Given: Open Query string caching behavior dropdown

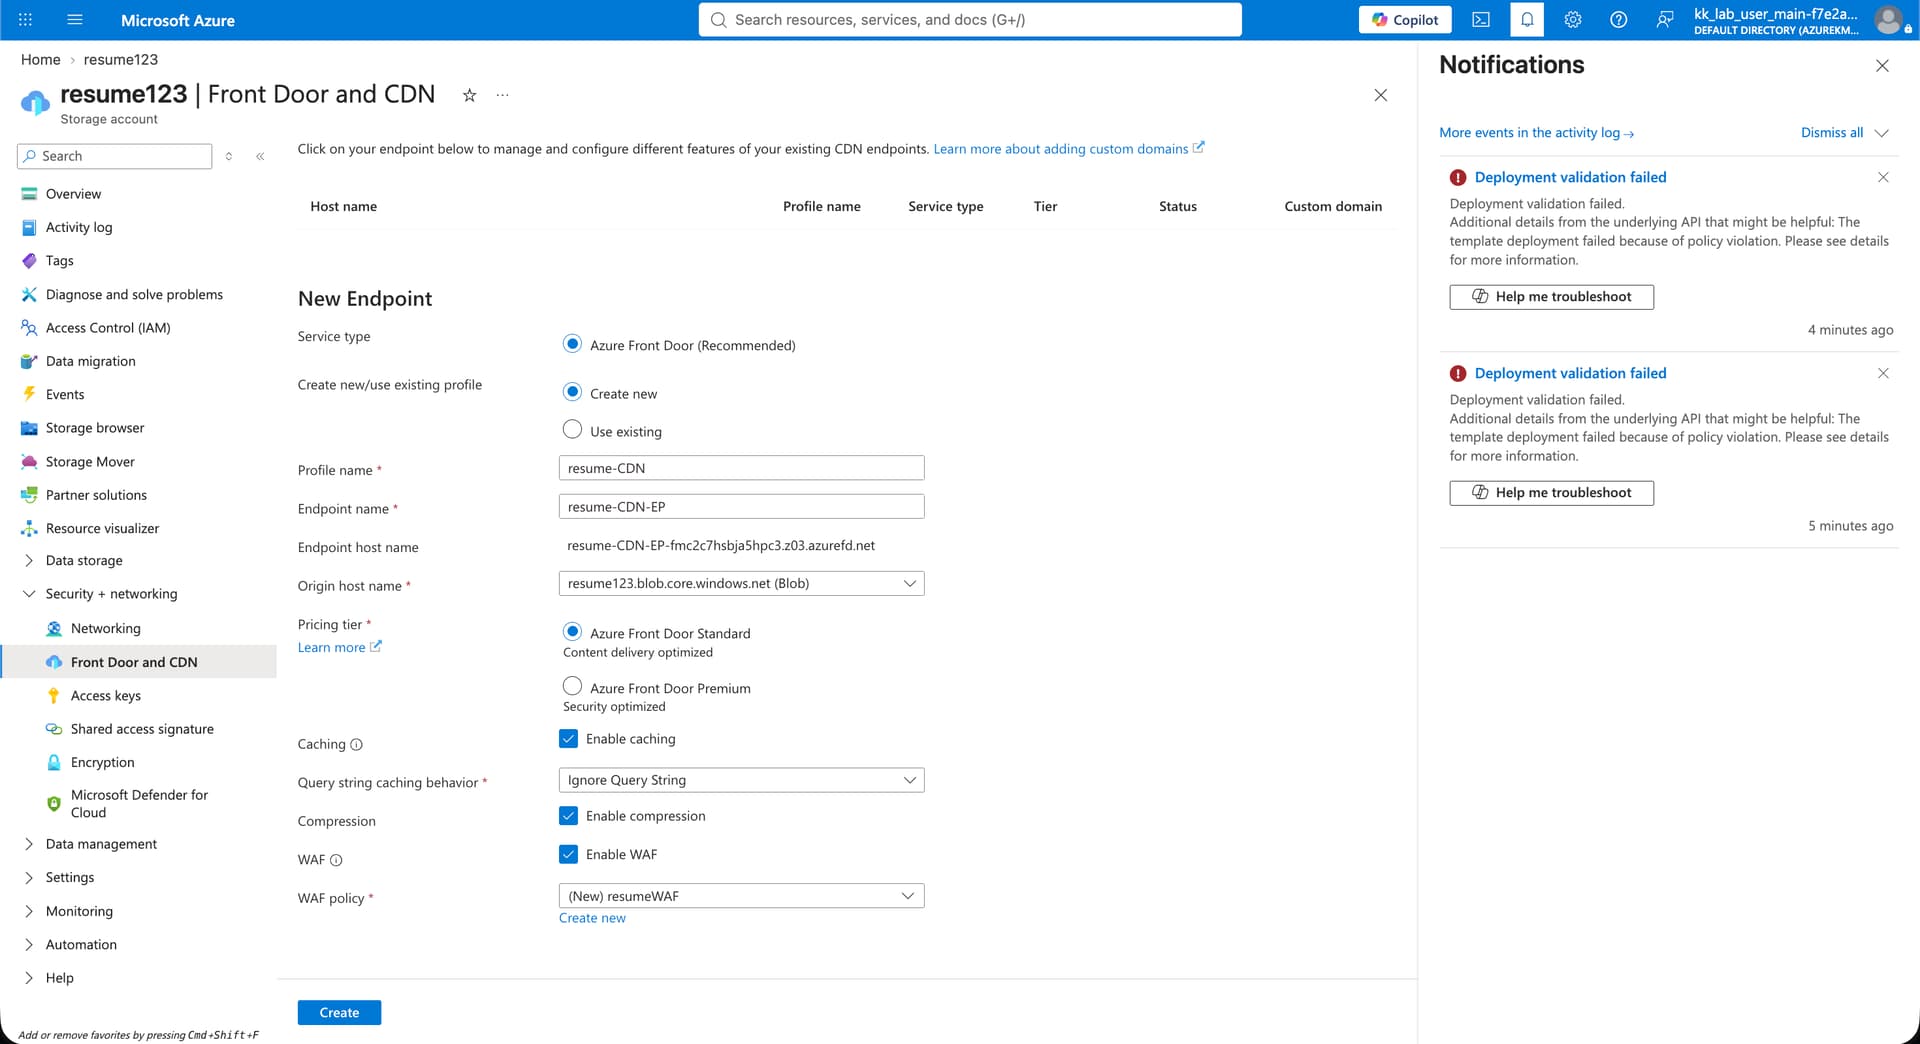Looking at the screenshot, I should (x=741, y=780).
